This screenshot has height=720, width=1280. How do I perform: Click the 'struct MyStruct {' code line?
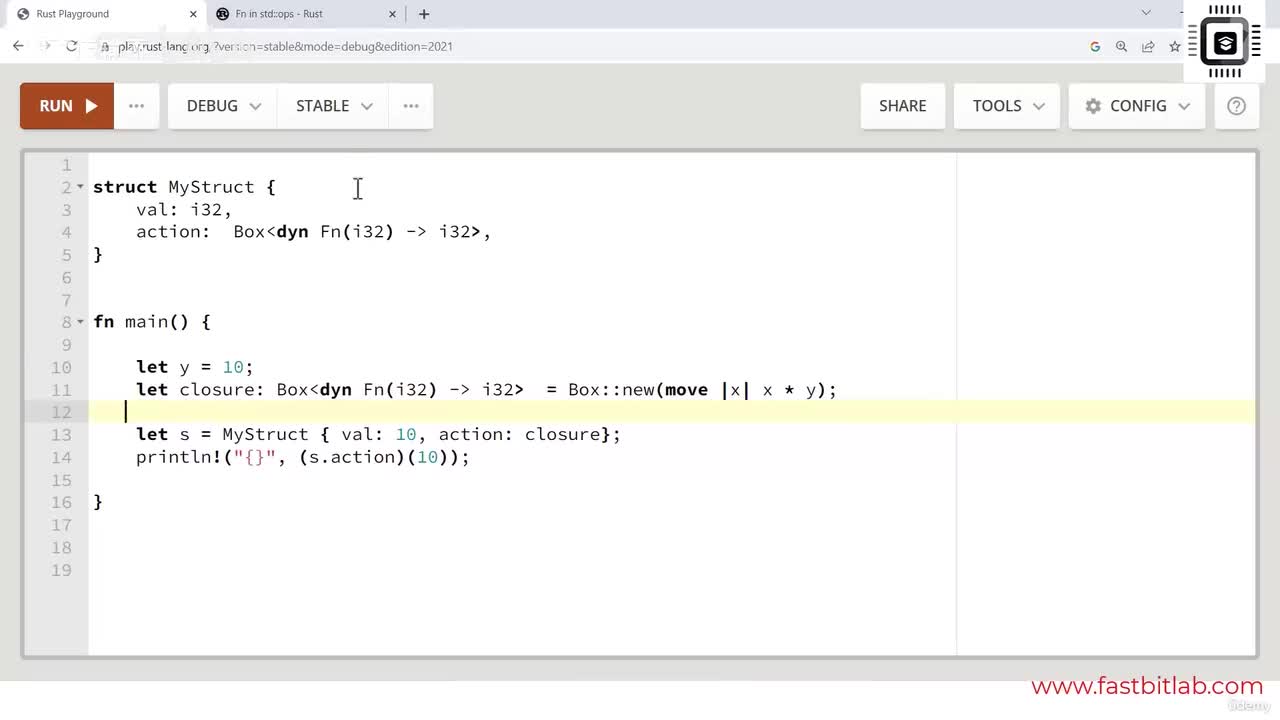tap(184, 187)
